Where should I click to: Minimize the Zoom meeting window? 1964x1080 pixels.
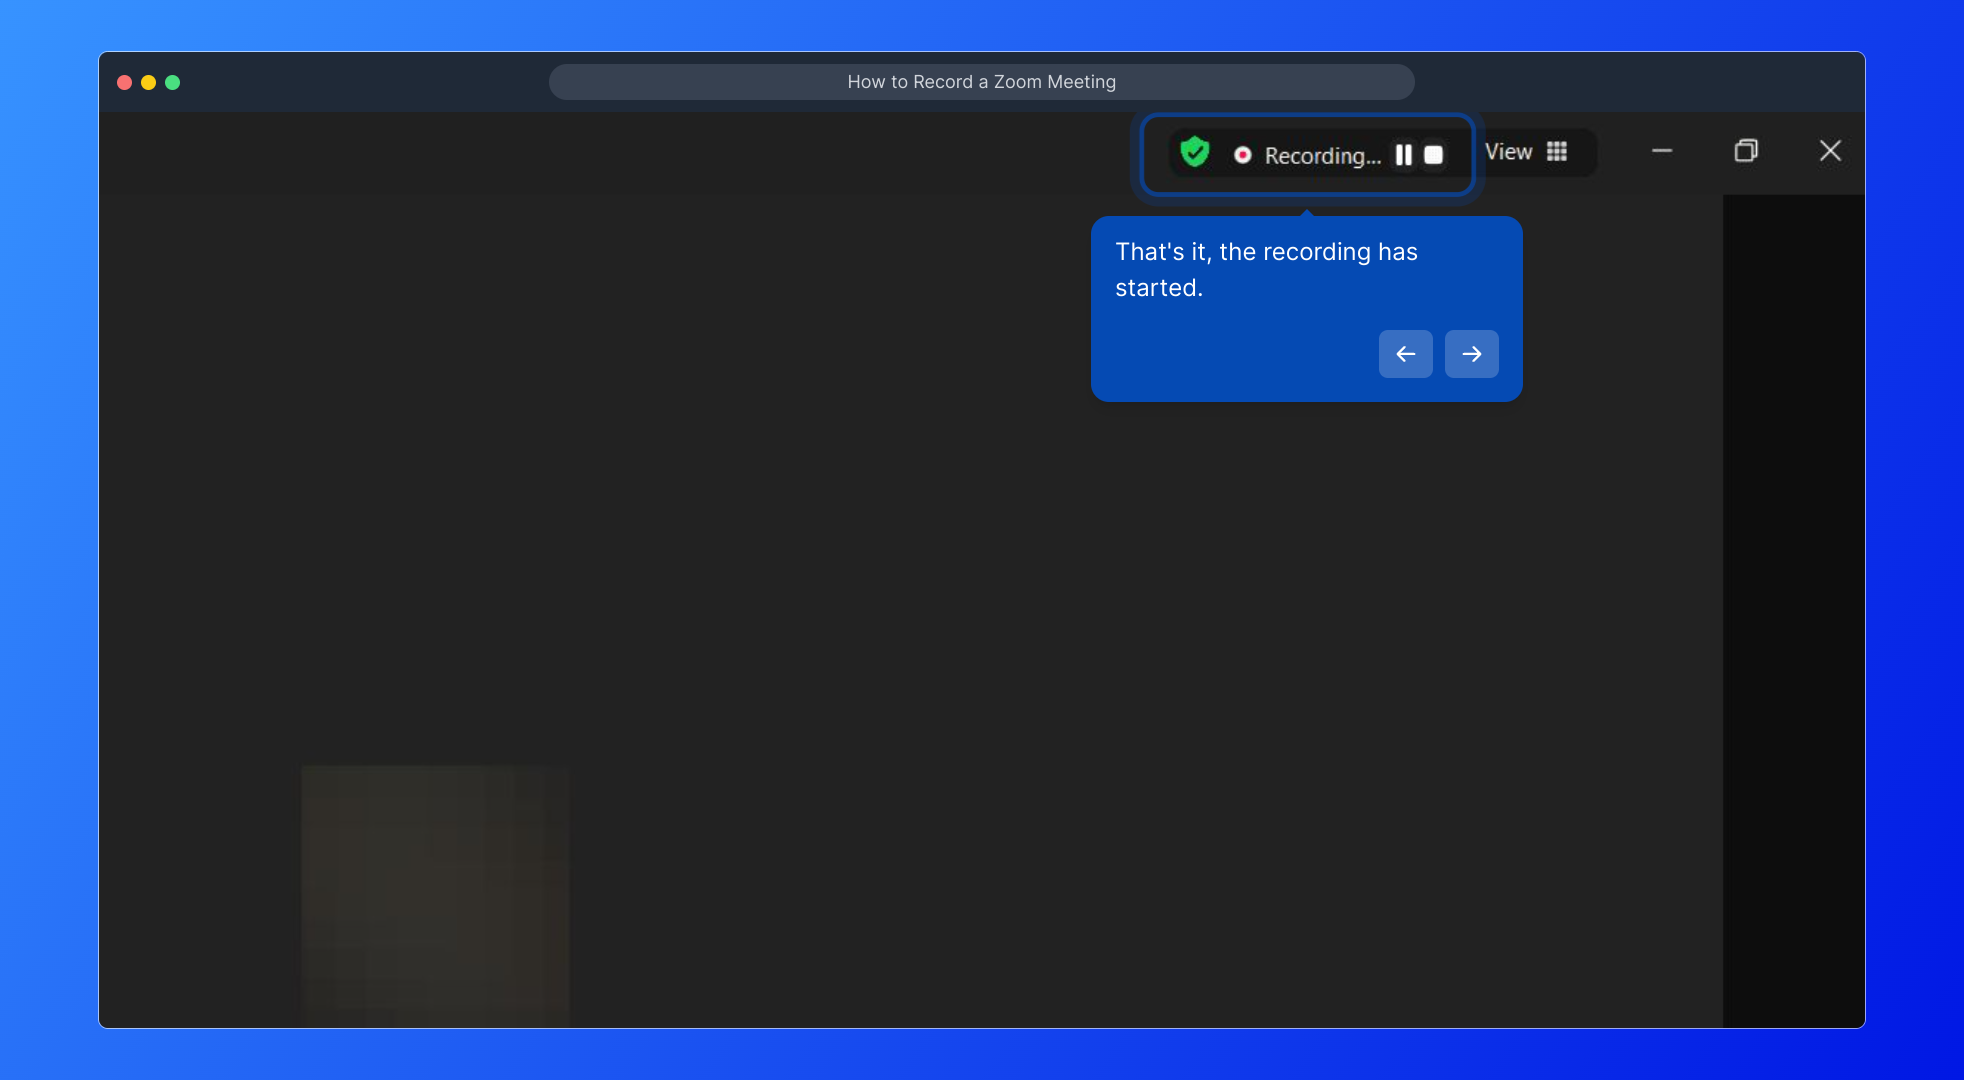tap(1662, 151)
